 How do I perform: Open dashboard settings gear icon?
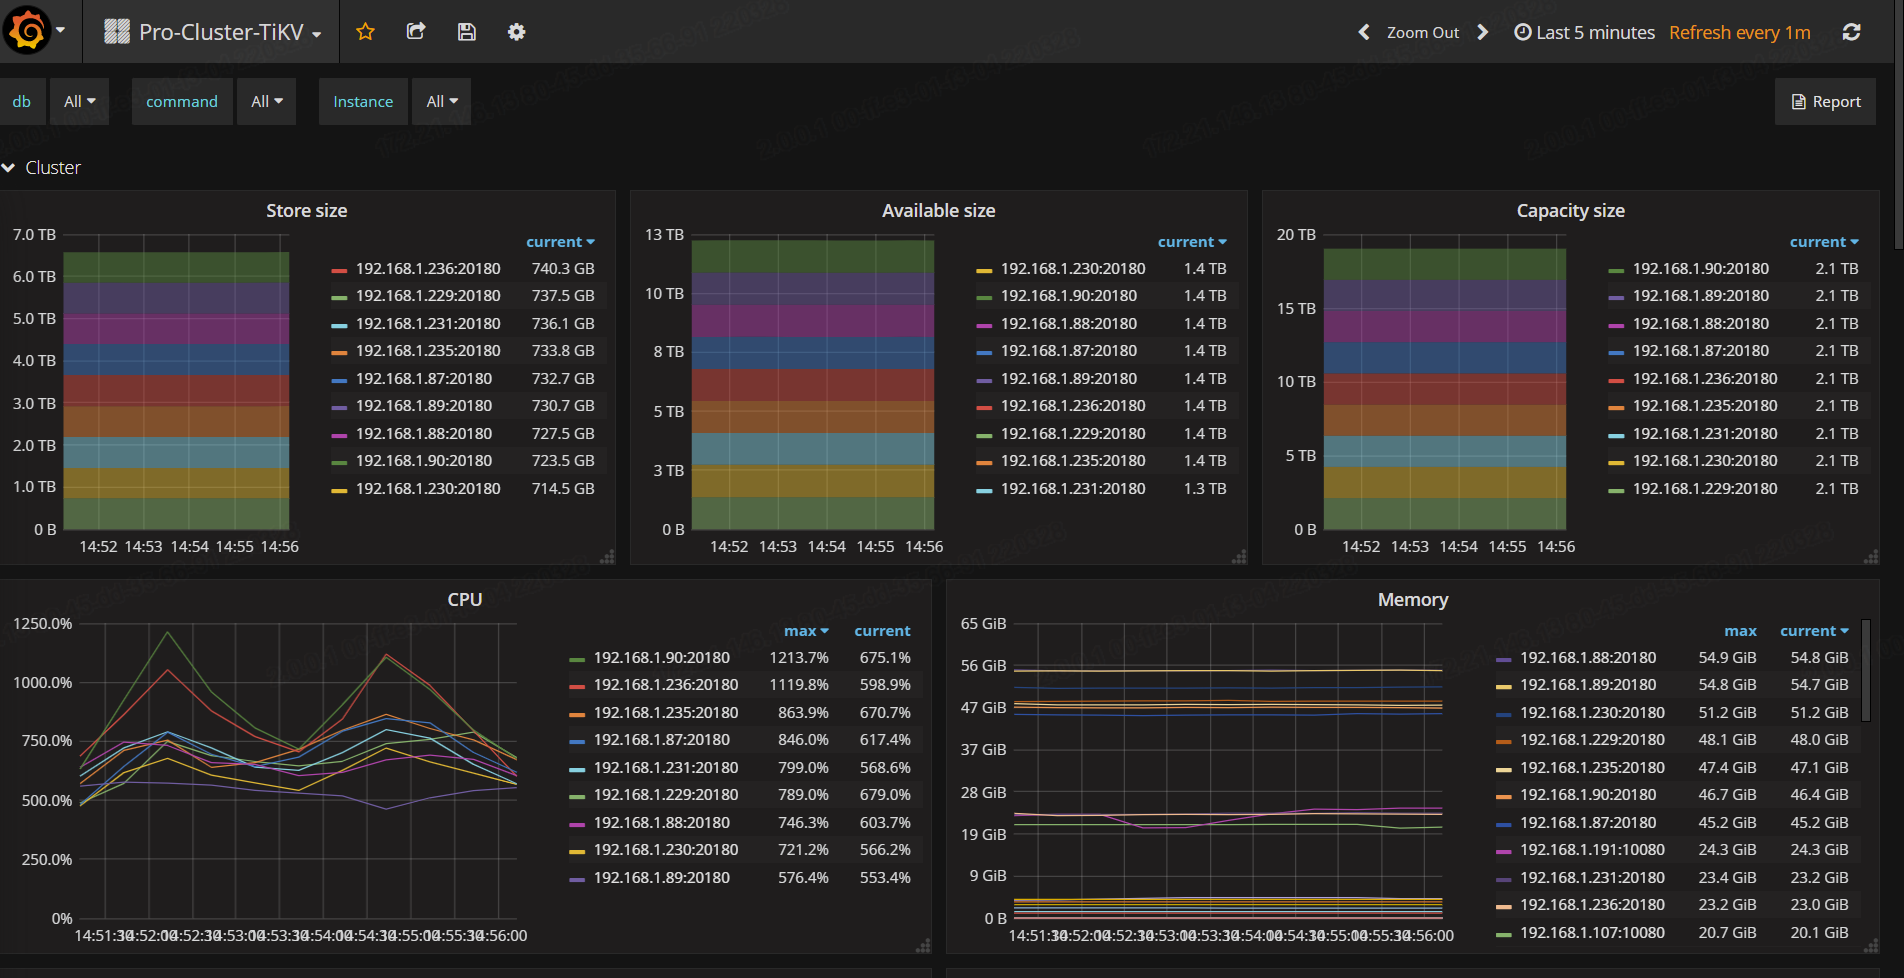[516, 32]
